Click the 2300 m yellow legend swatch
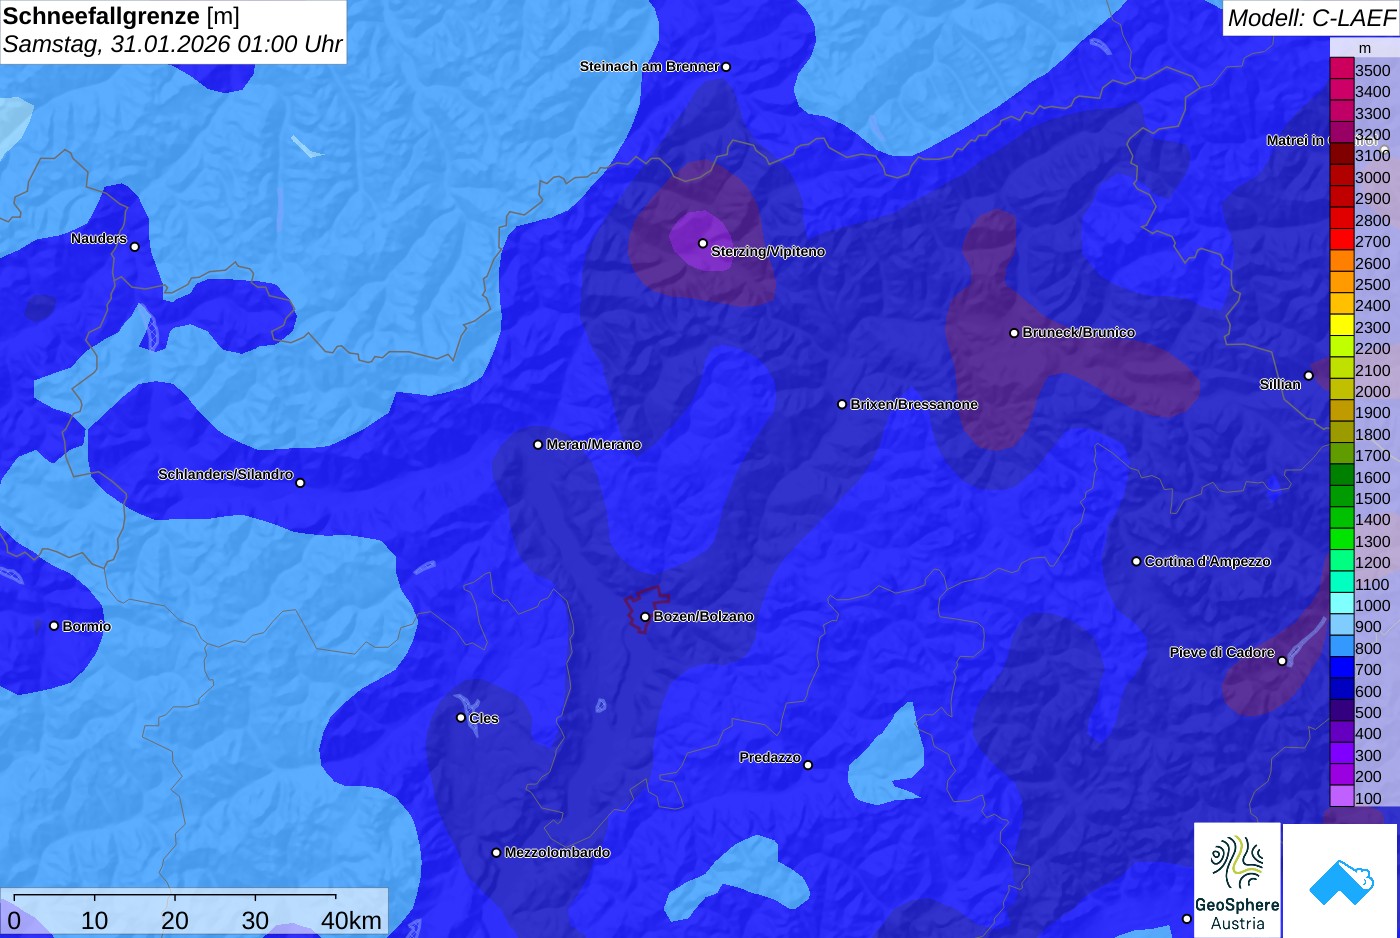 1341,326
